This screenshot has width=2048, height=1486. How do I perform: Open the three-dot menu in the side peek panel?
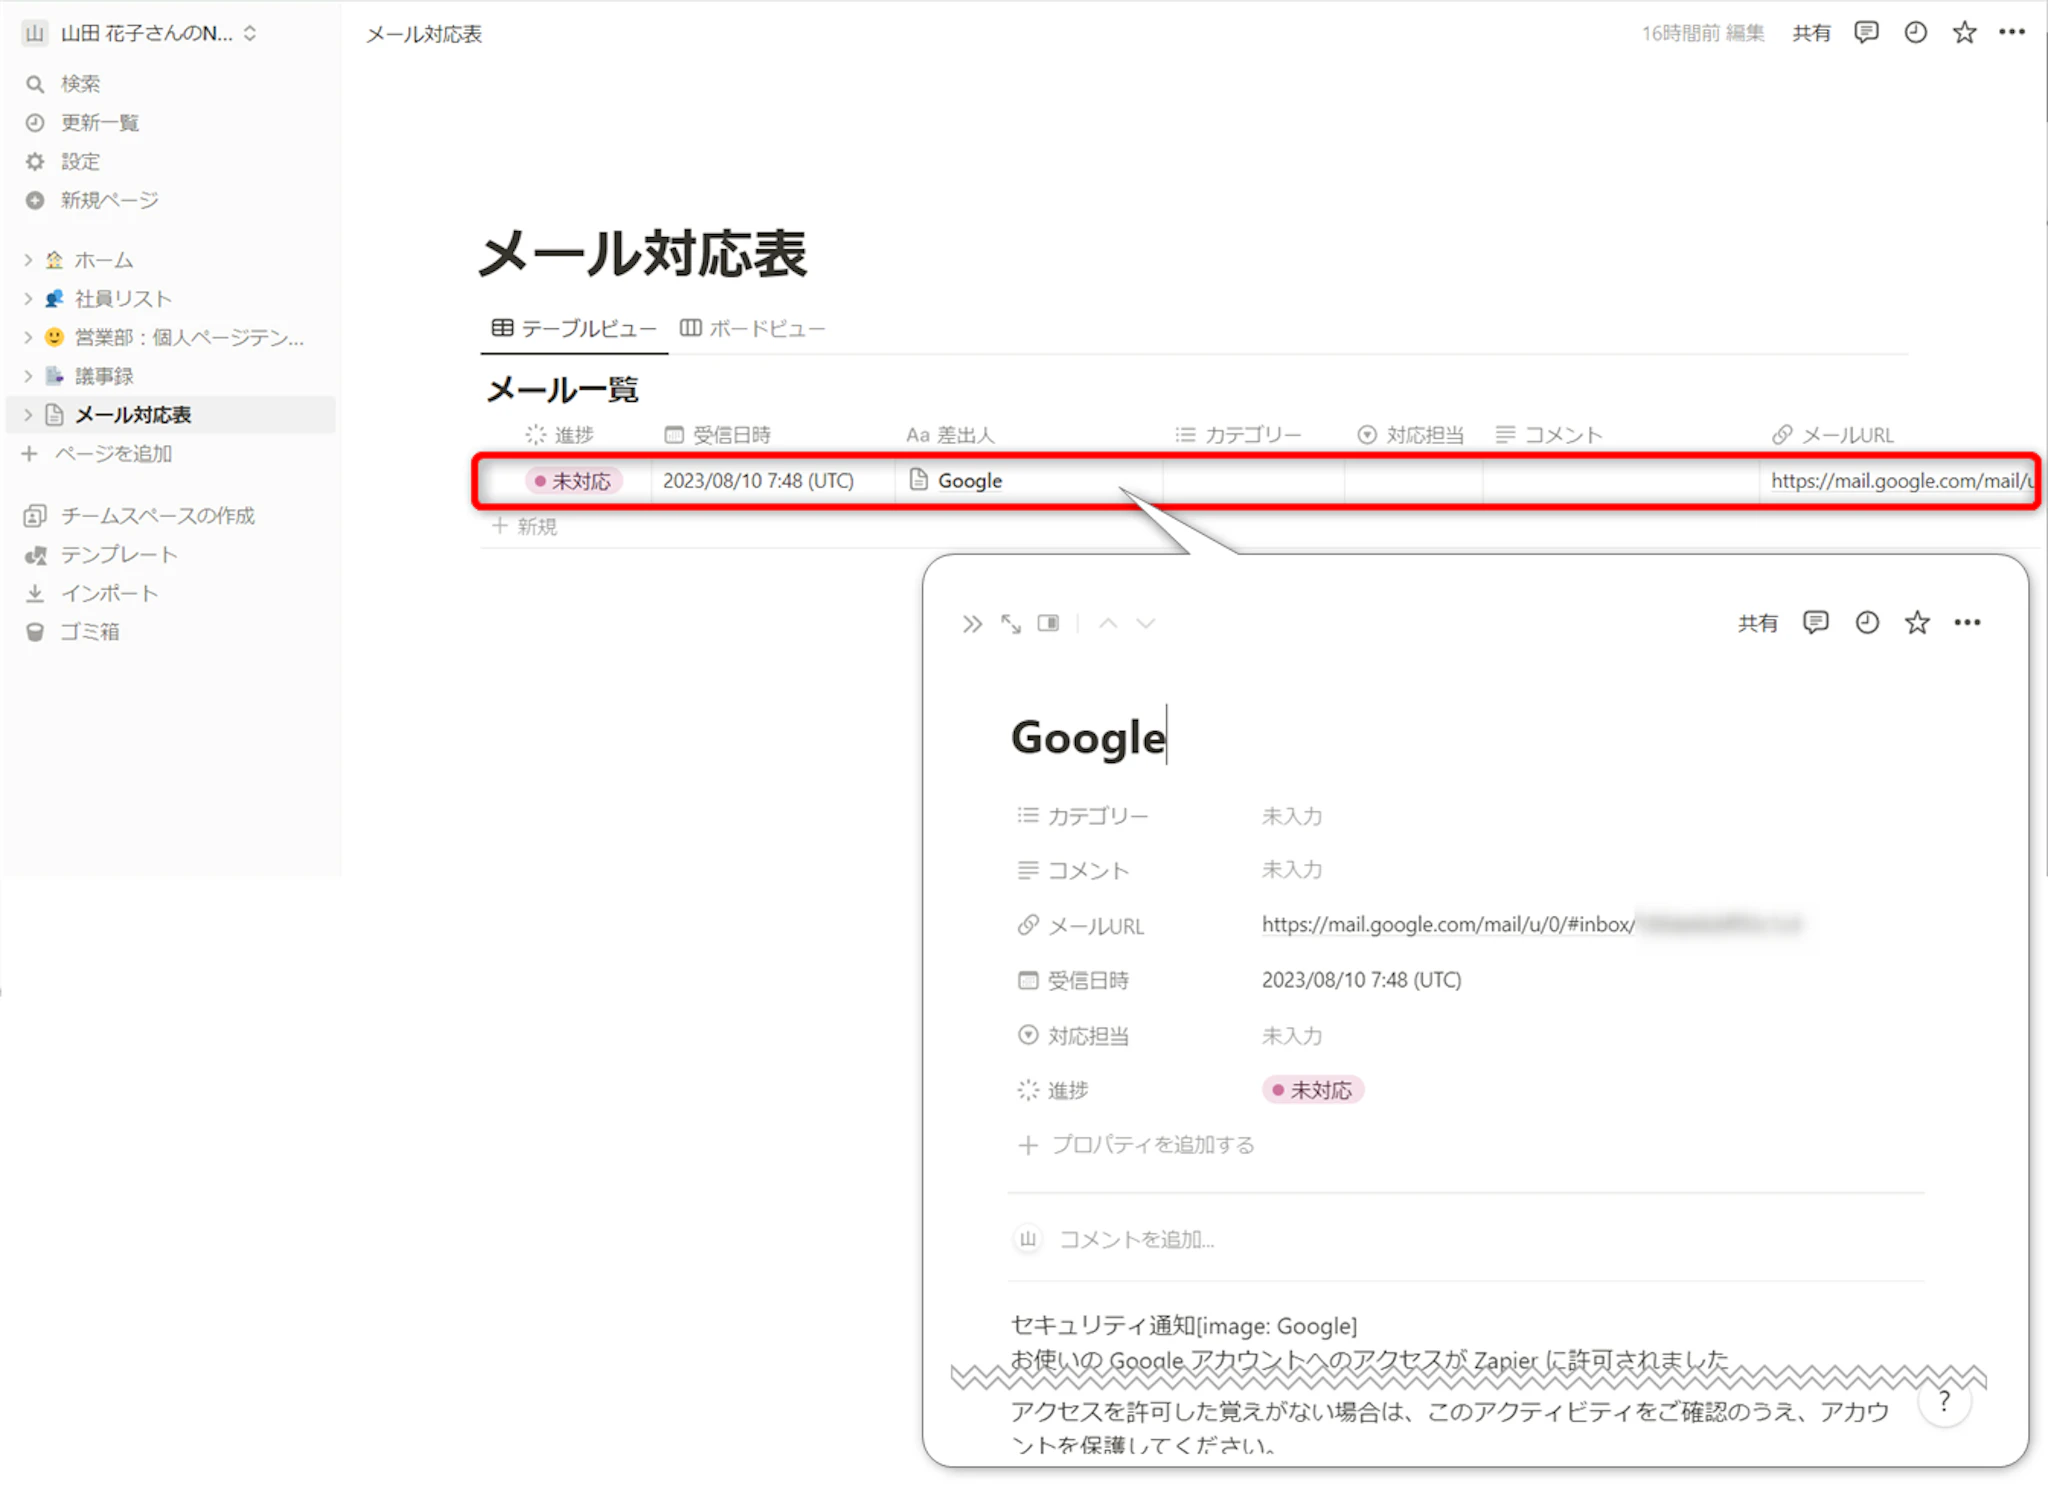1967,623
